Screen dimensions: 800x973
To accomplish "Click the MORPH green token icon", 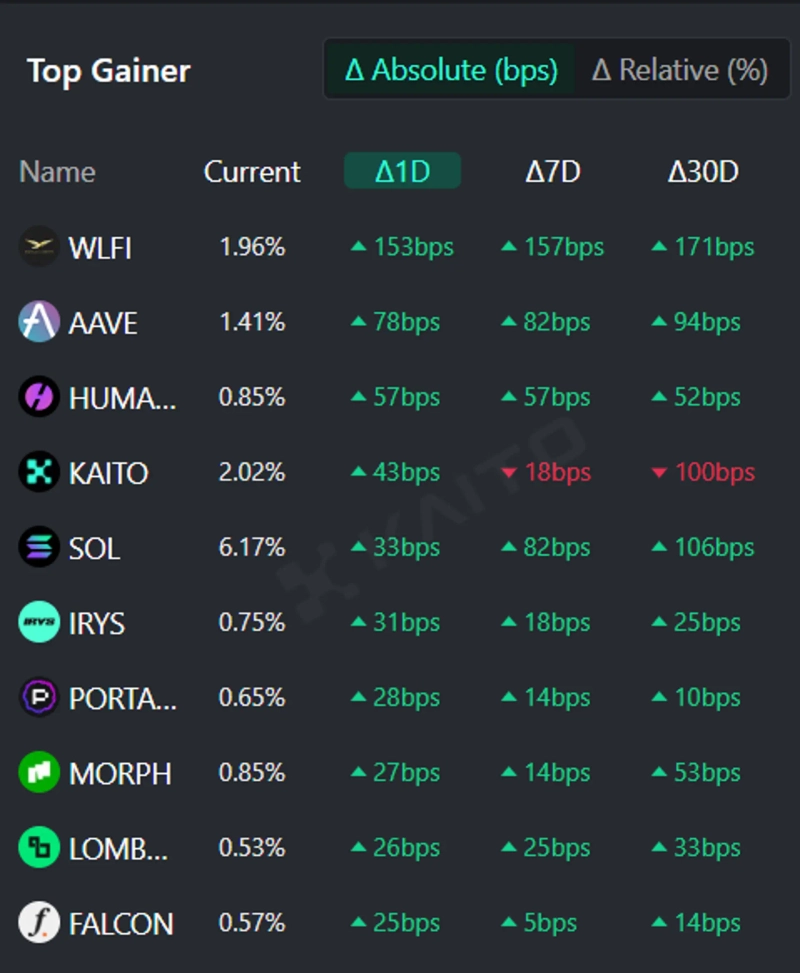I will pyautogui.click(x=39, y=772).
